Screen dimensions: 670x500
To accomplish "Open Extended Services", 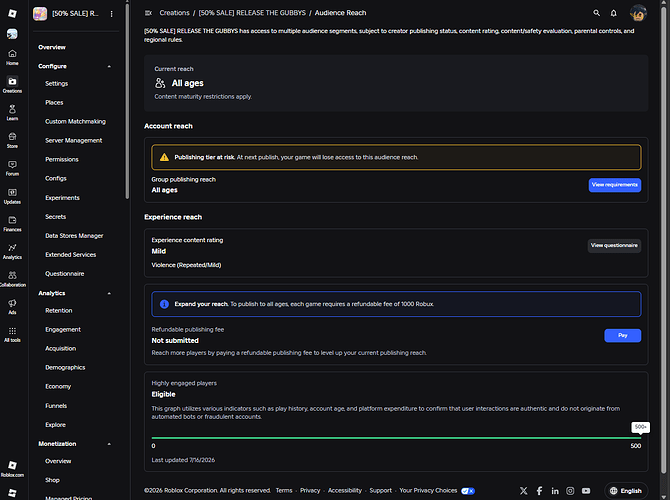I will 71,255.
